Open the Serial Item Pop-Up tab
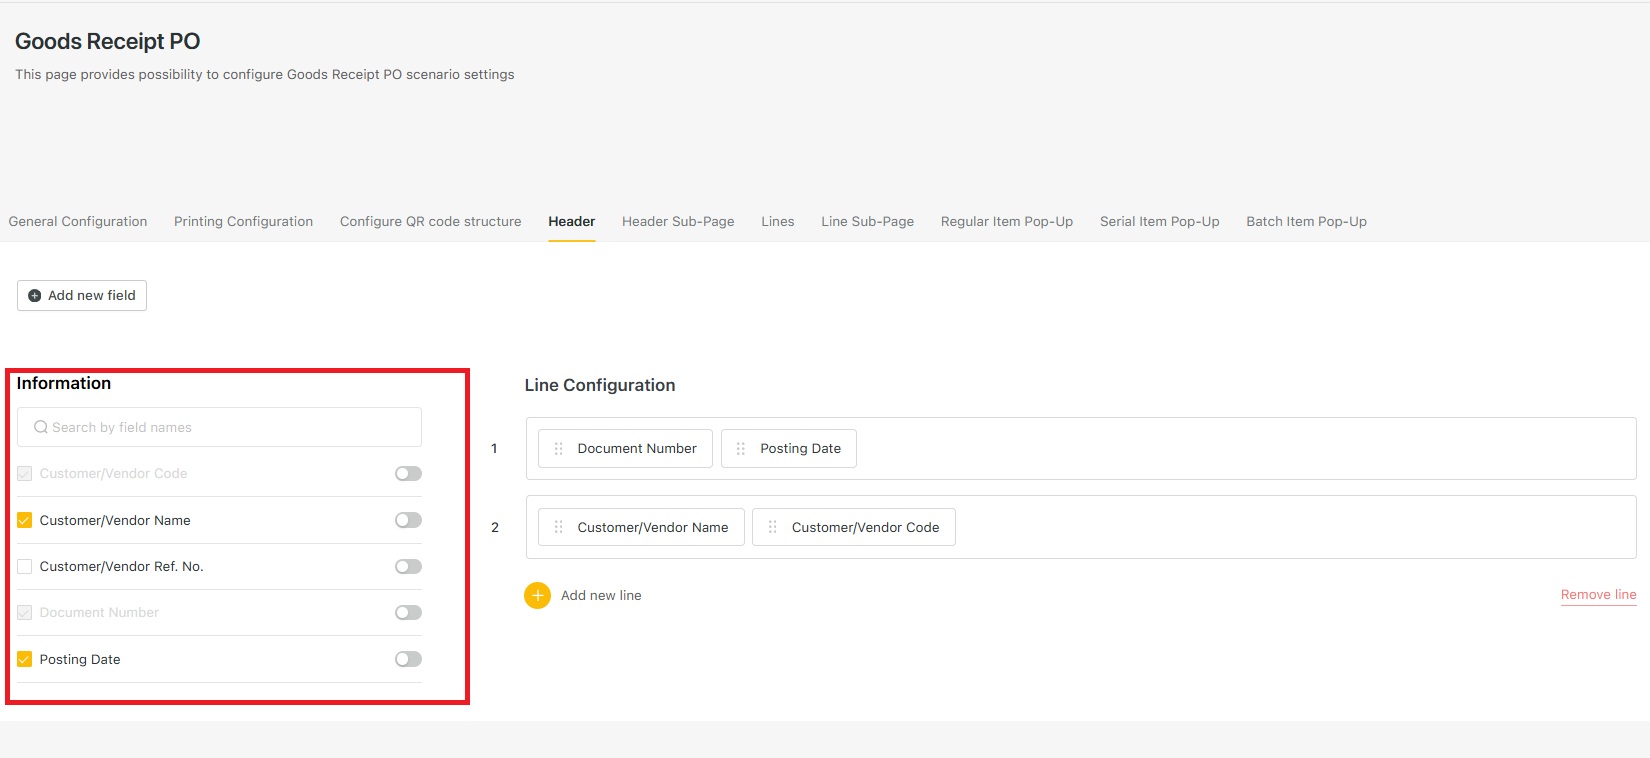 (1160, 222)
